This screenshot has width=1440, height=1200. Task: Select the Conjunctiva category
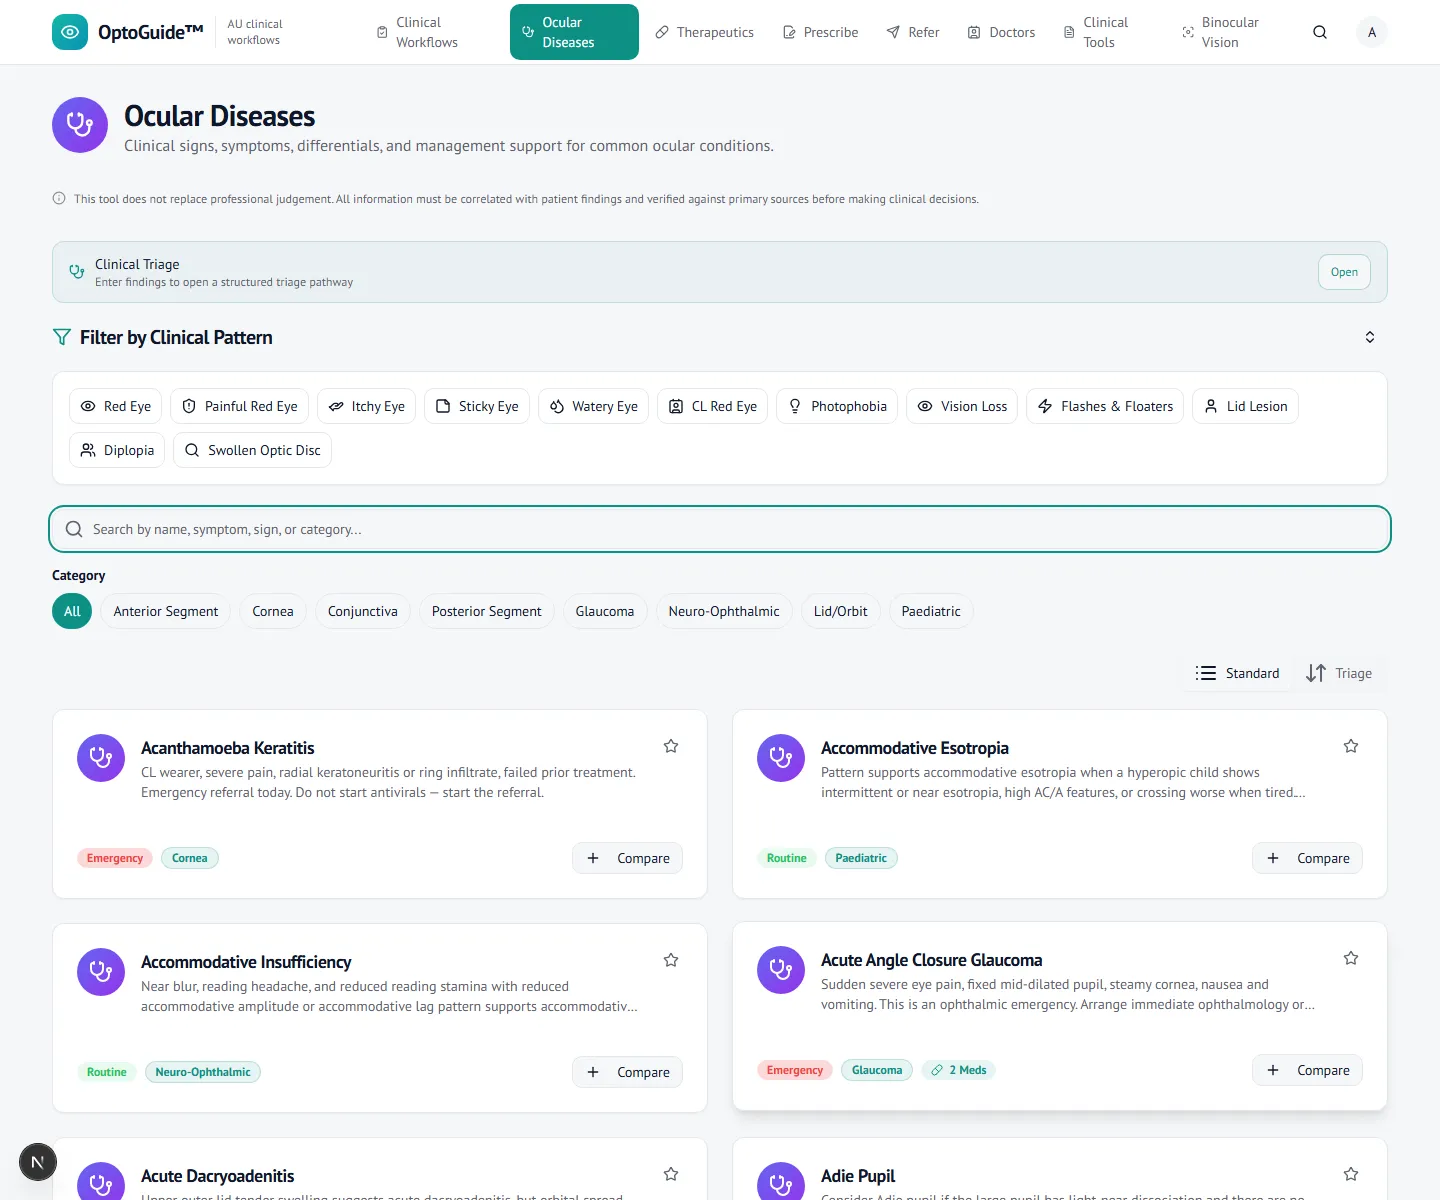point(363,611)
